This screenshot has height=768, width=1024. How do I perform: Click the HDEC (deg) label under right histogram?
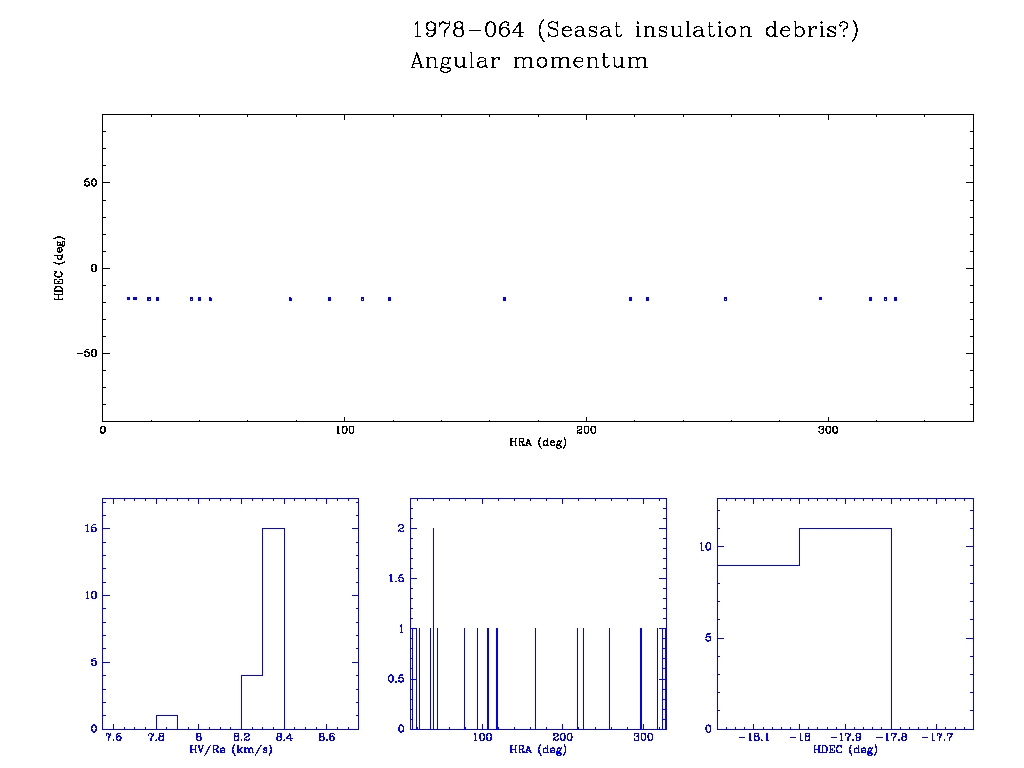coord(845,749)
